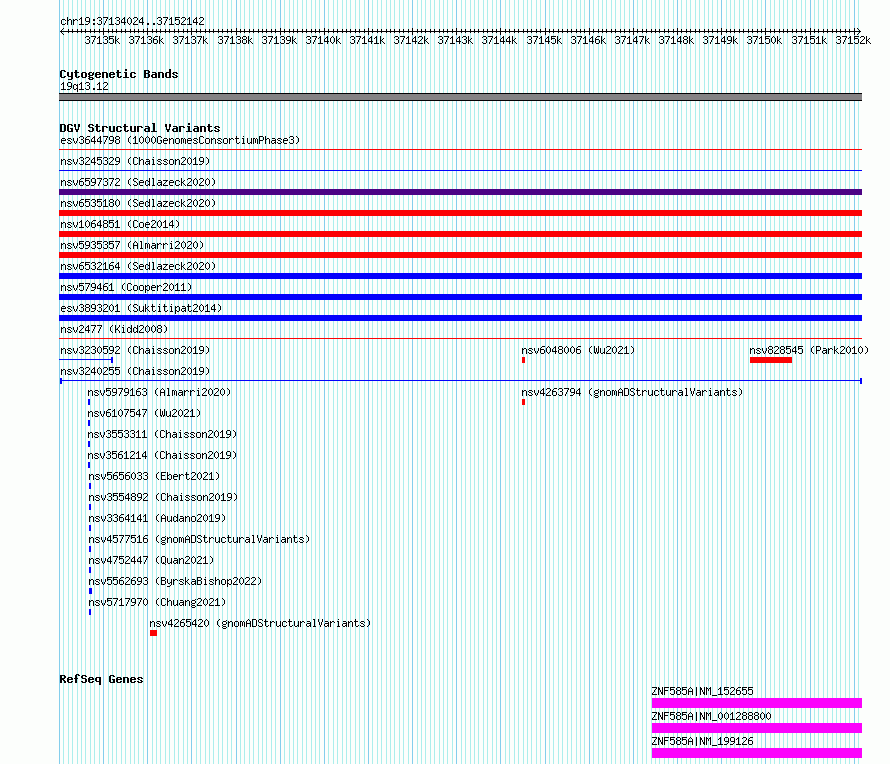
Task: Select nsv5562693 (ByrskaBishop2022) label
Action: [x=175, y=581]
